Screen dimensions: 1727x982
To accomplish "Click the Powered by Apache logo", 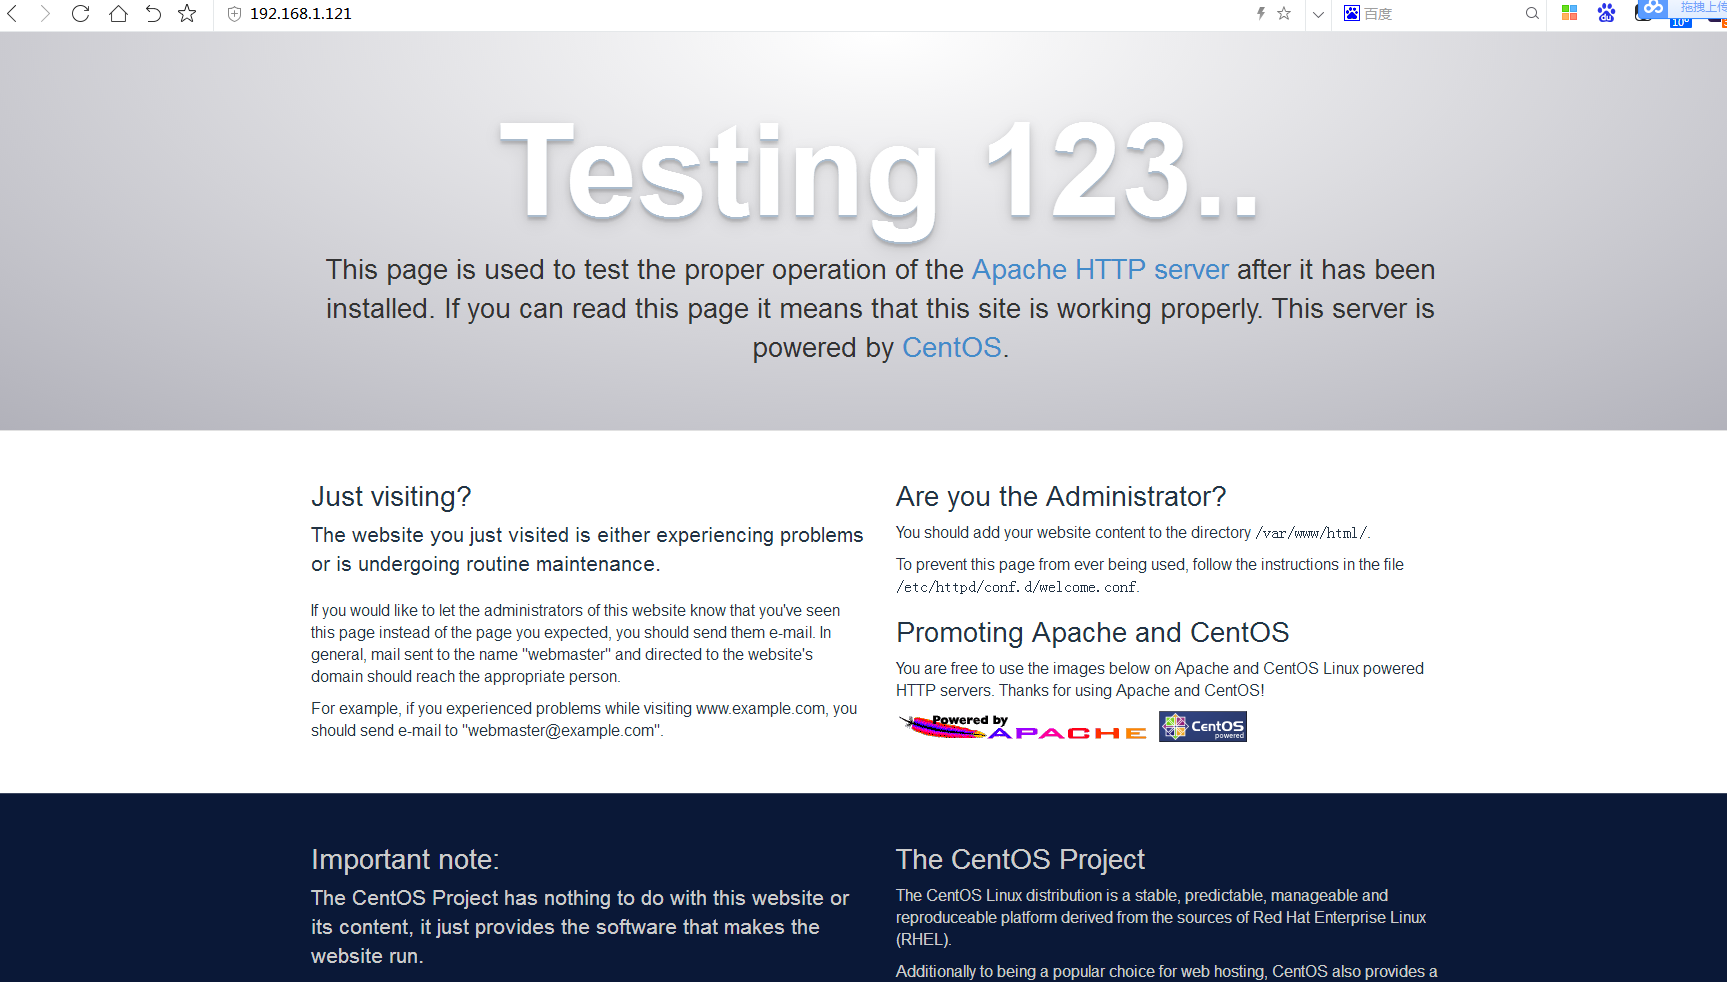I will pos(1022,727).
